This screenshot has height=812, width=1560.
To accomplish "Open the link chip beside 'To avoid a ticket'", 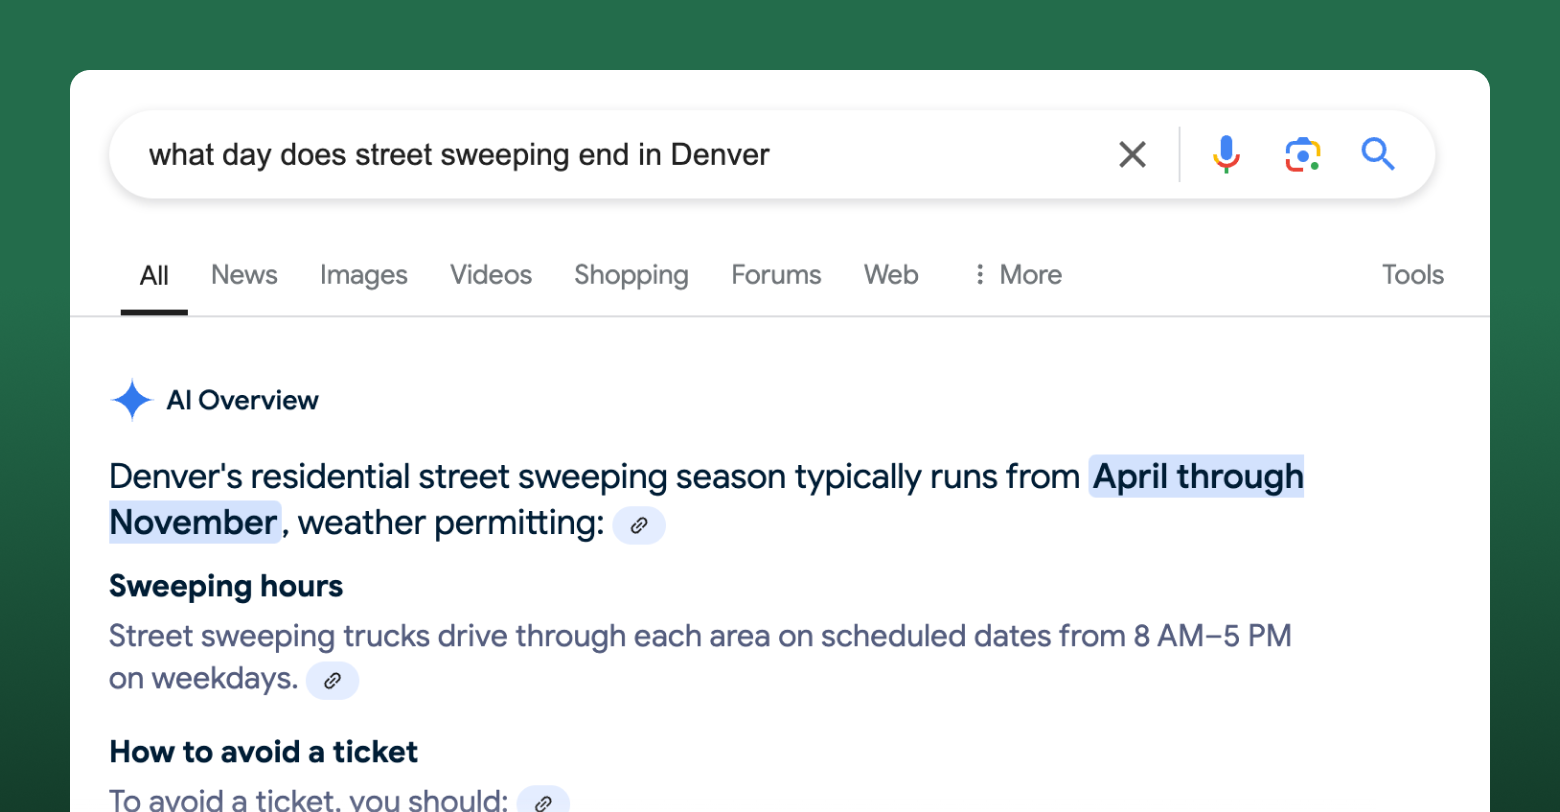I will [x=543, y=800].
